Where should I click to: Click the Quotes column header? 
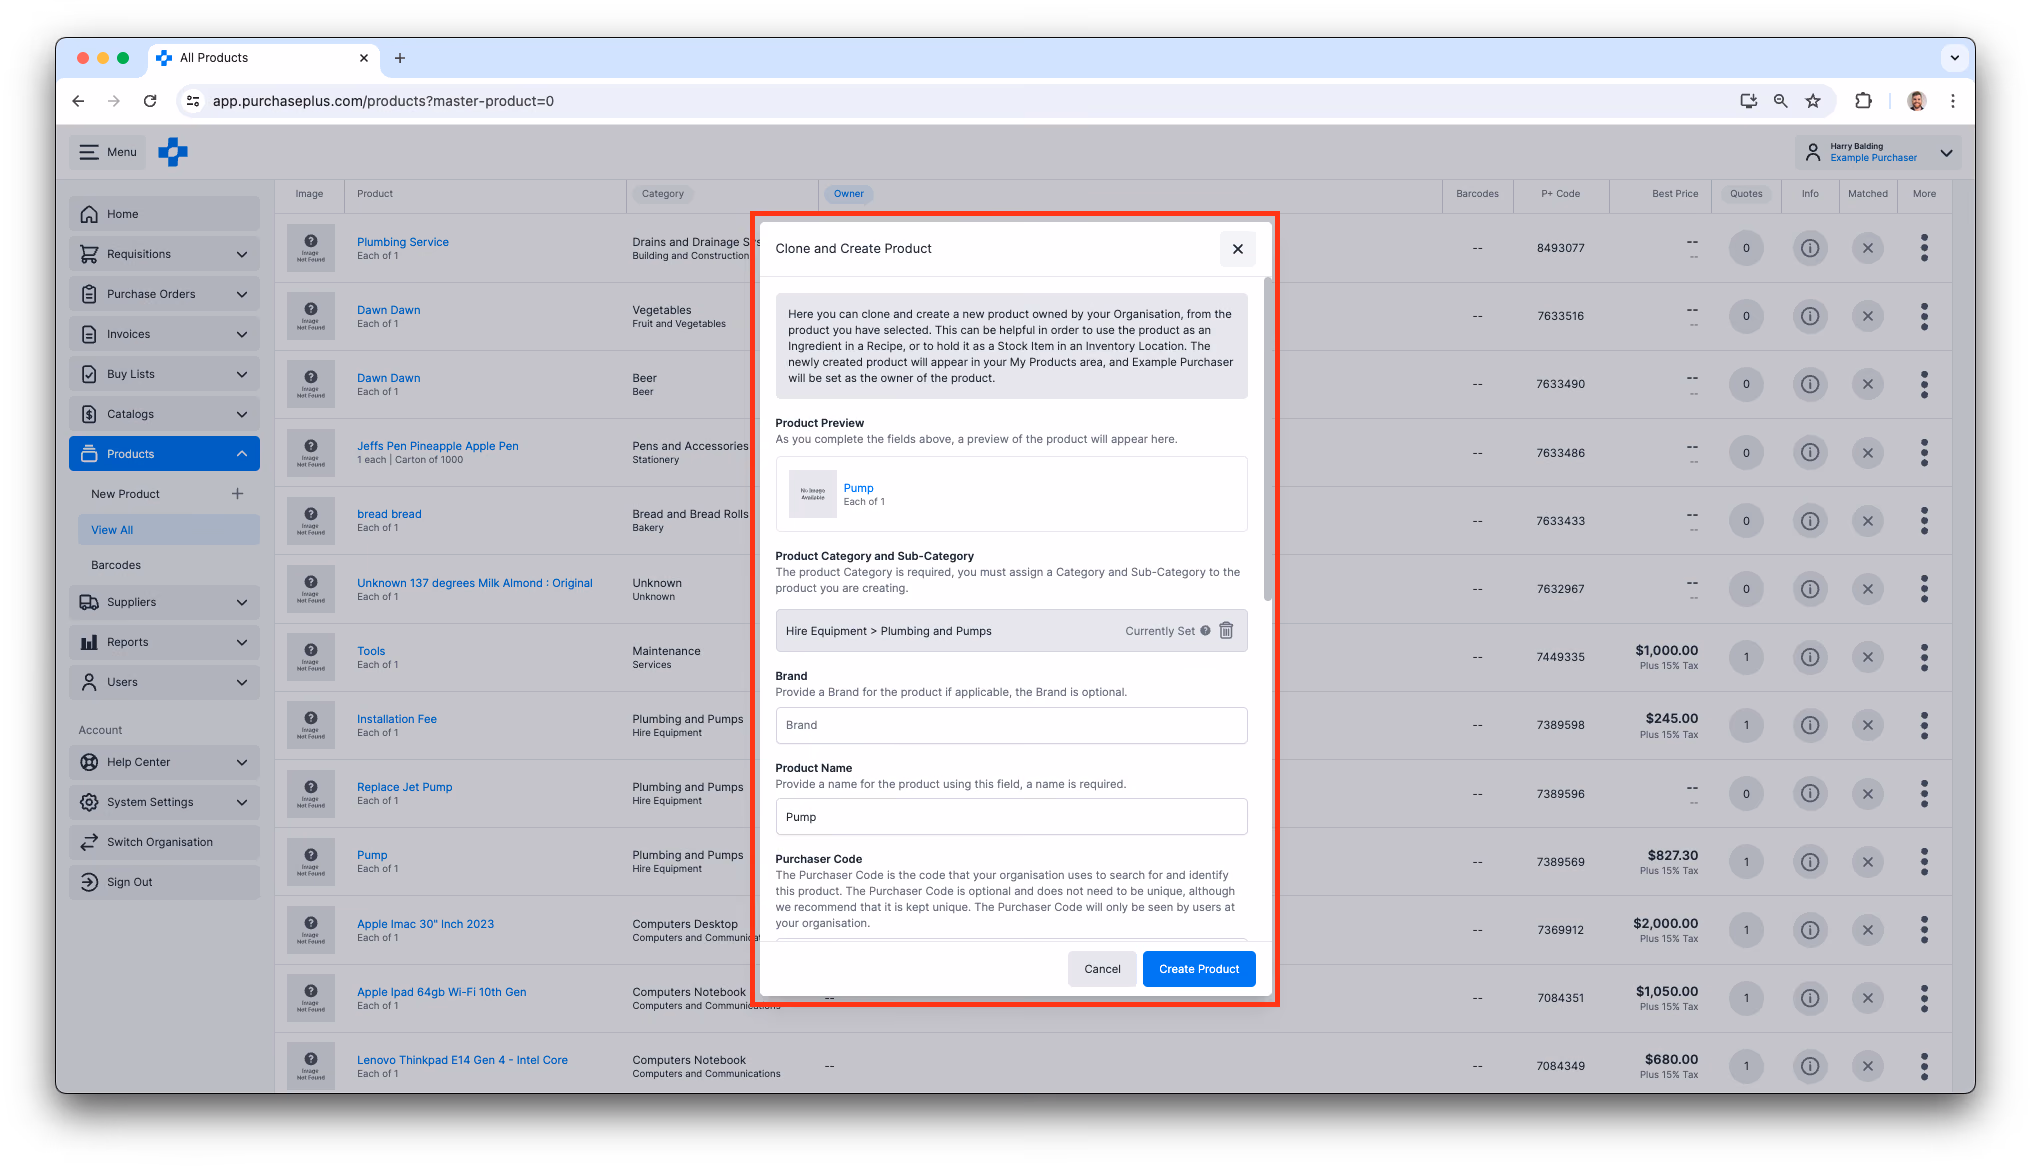tap(1746, 194)
